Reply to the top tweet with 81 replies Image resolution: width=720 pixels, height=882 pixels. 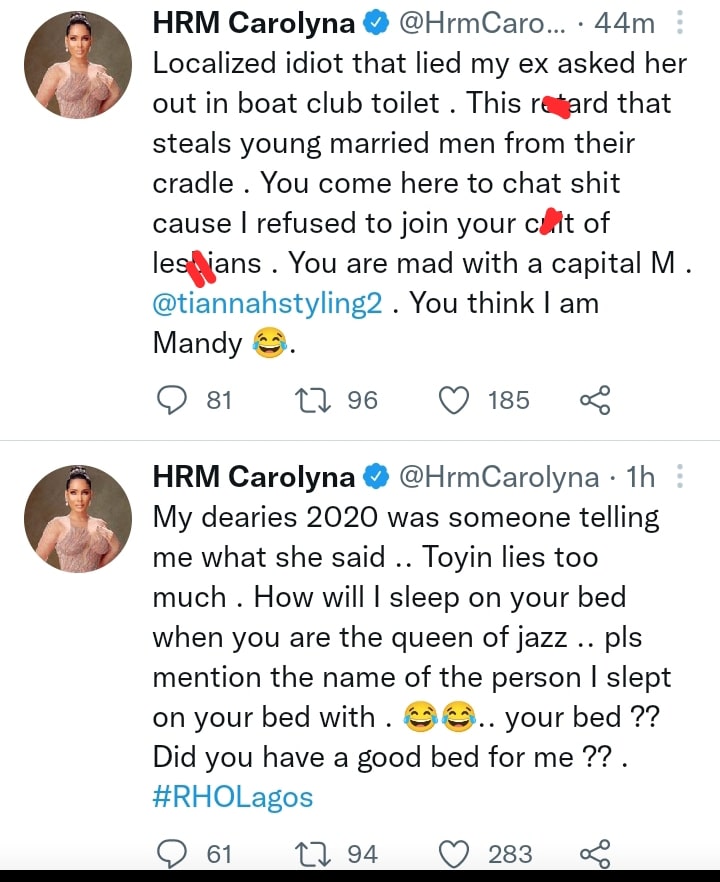(x=173, y=401)
